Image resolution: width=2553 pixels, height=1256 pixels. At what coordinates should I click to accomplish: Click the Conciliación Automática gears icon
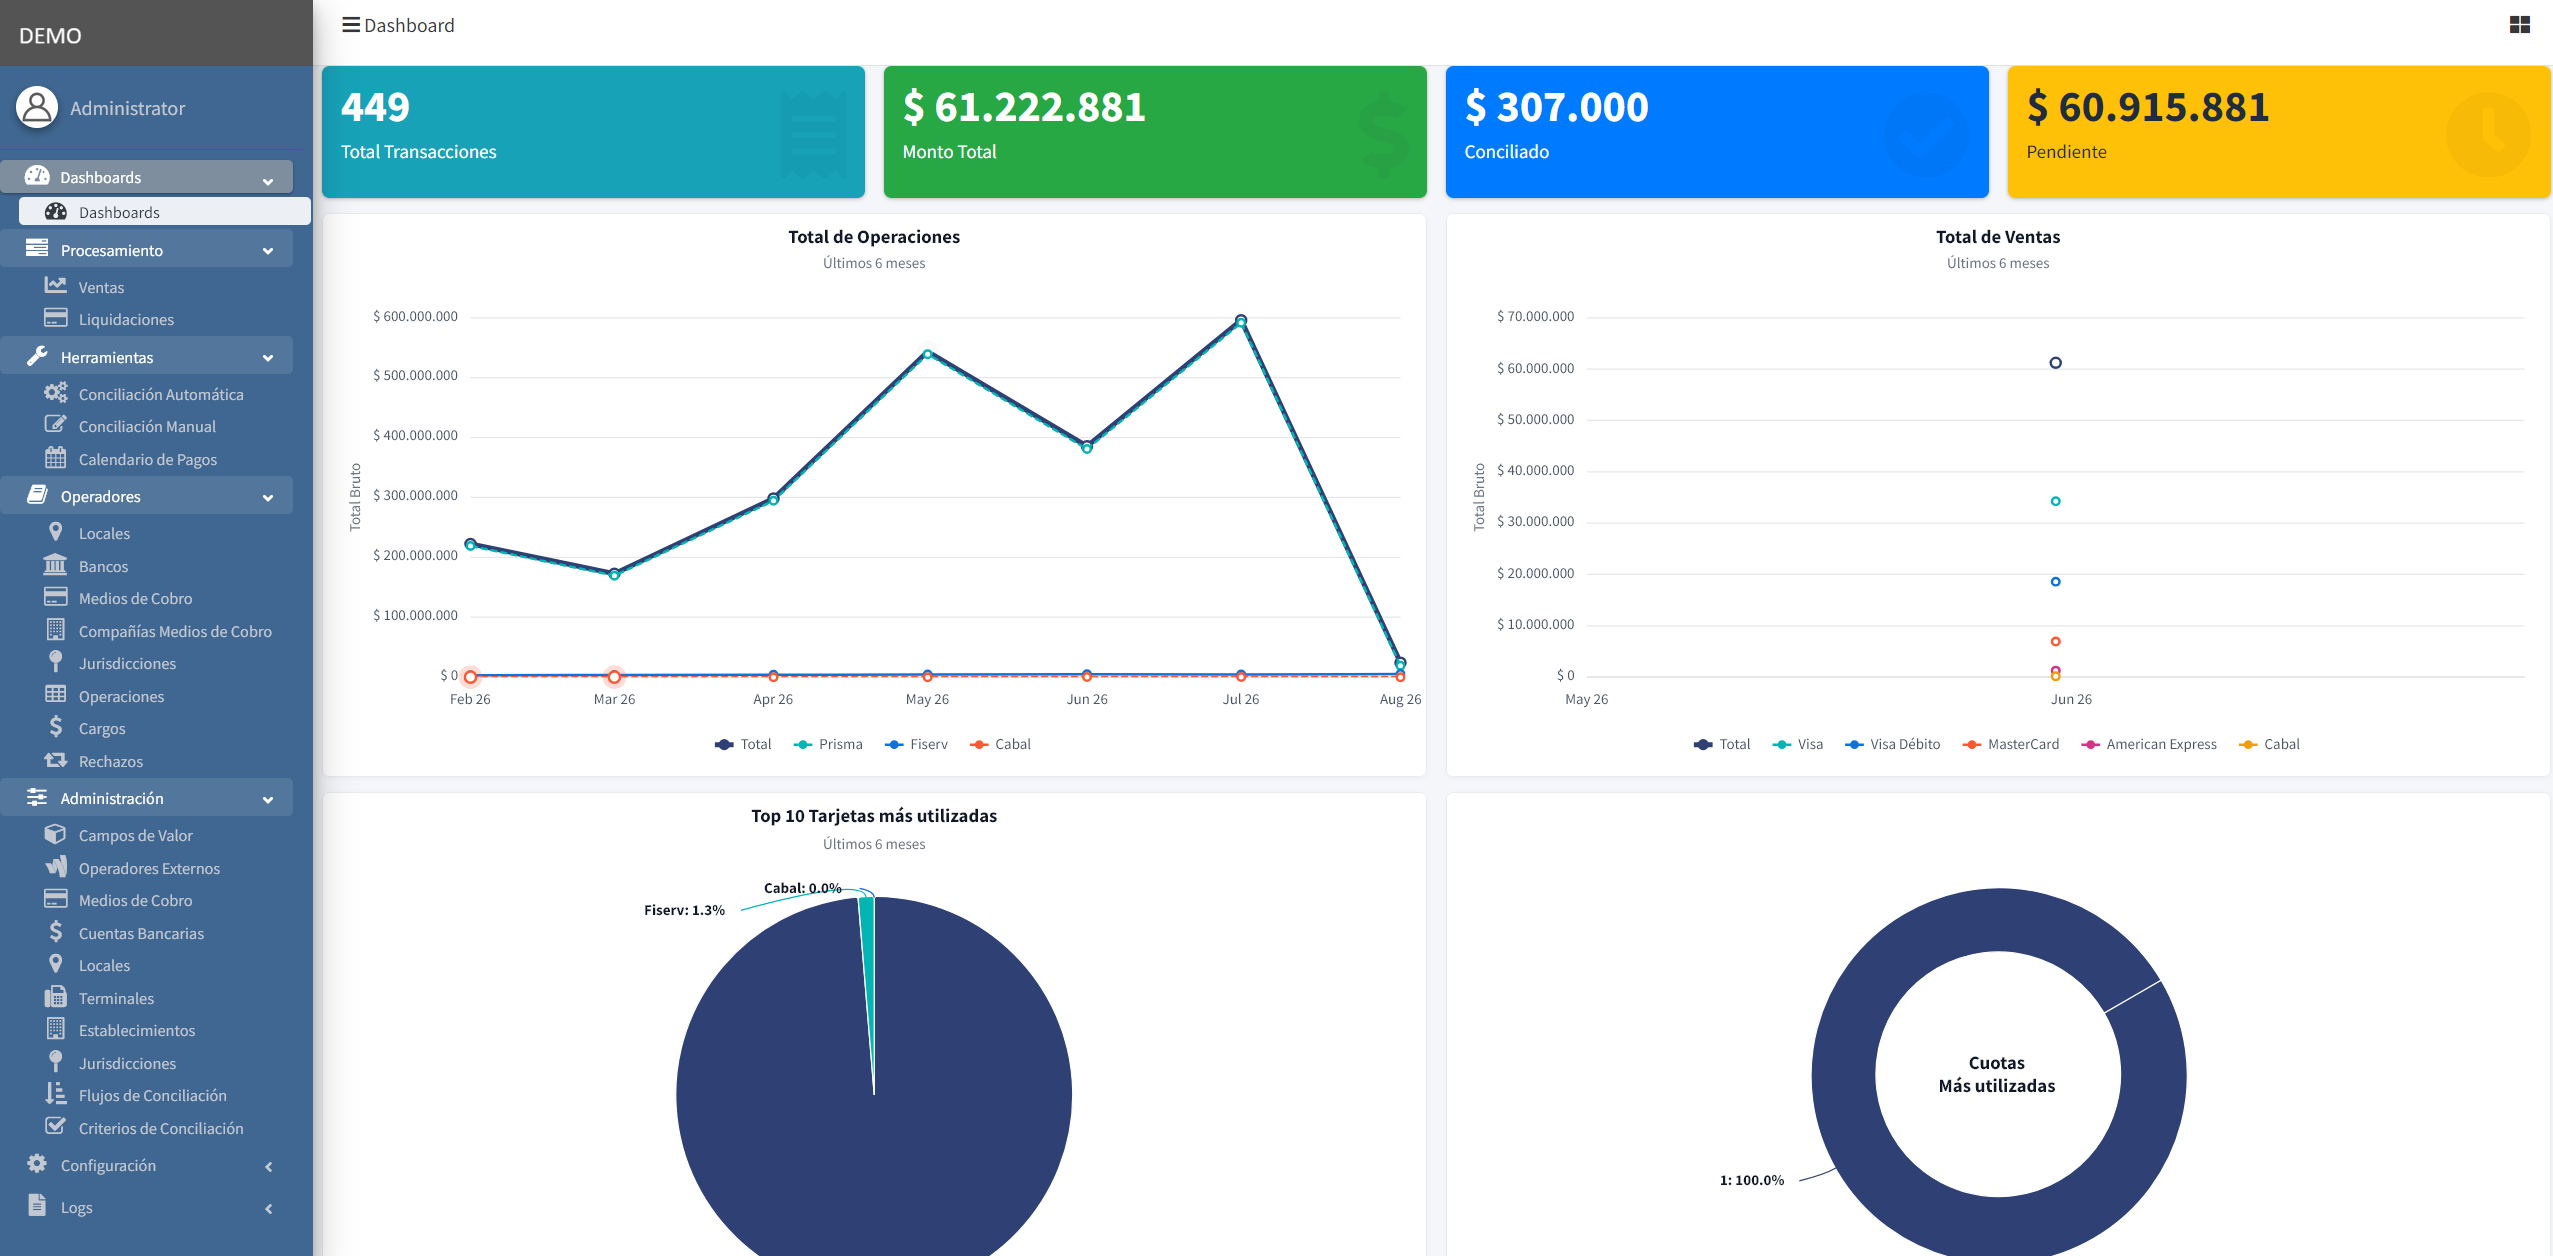coord(55,393)
